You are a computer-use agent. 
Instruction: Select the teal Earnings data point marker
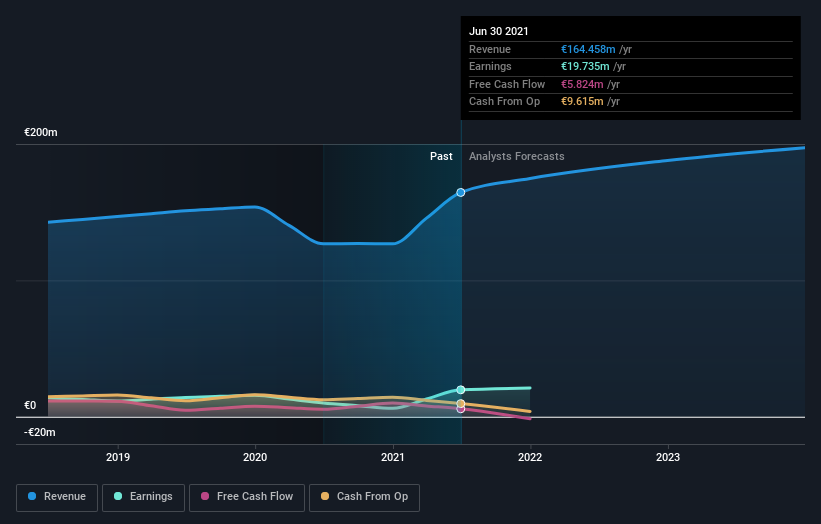(461, 389)
